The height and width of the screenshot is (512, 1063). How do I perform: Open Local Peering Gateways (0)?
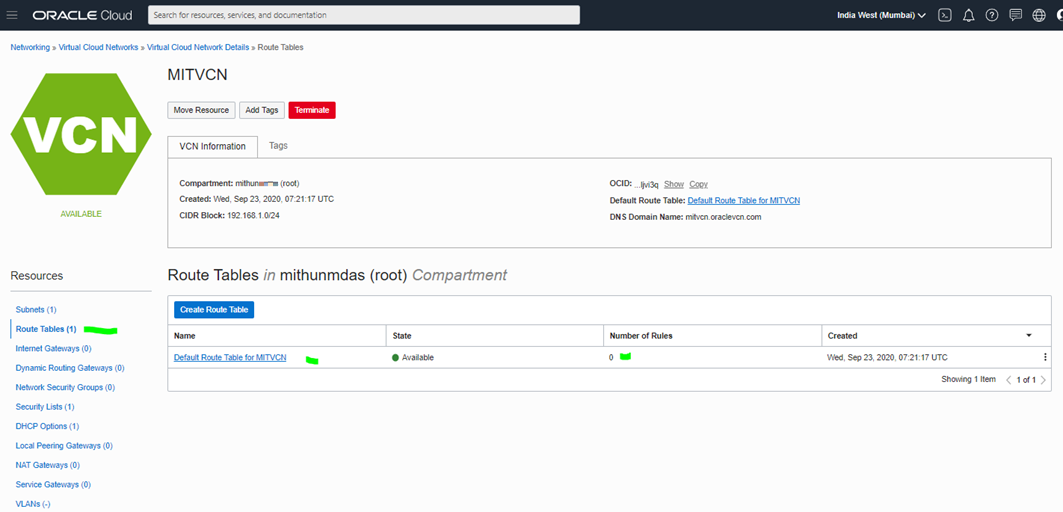(x=64, y=446)
